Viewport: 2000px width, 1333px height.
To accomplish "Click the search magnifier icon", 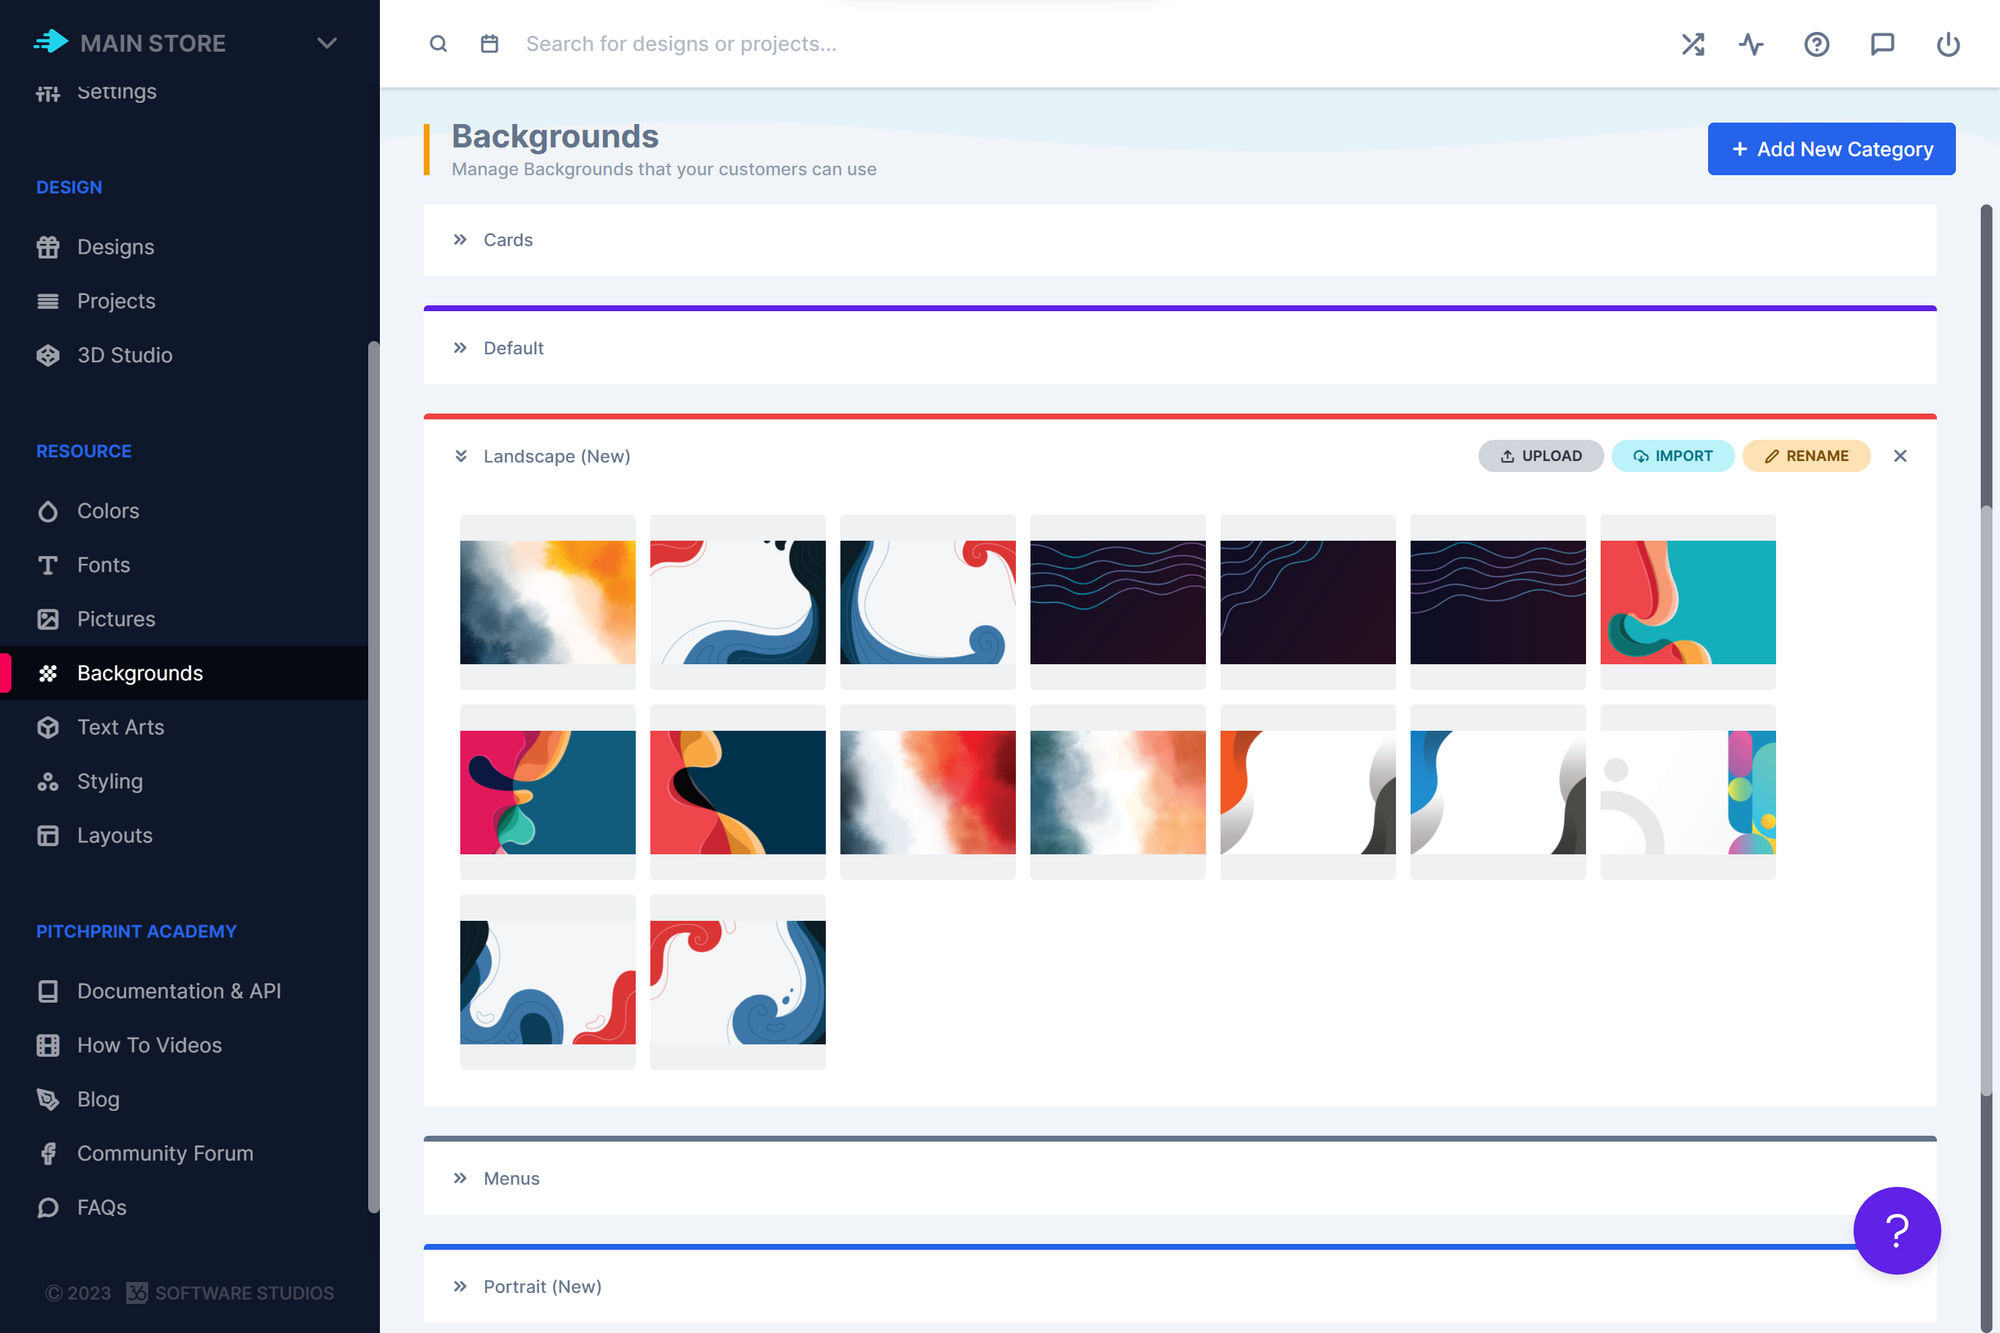I will (x=438, y=44).
